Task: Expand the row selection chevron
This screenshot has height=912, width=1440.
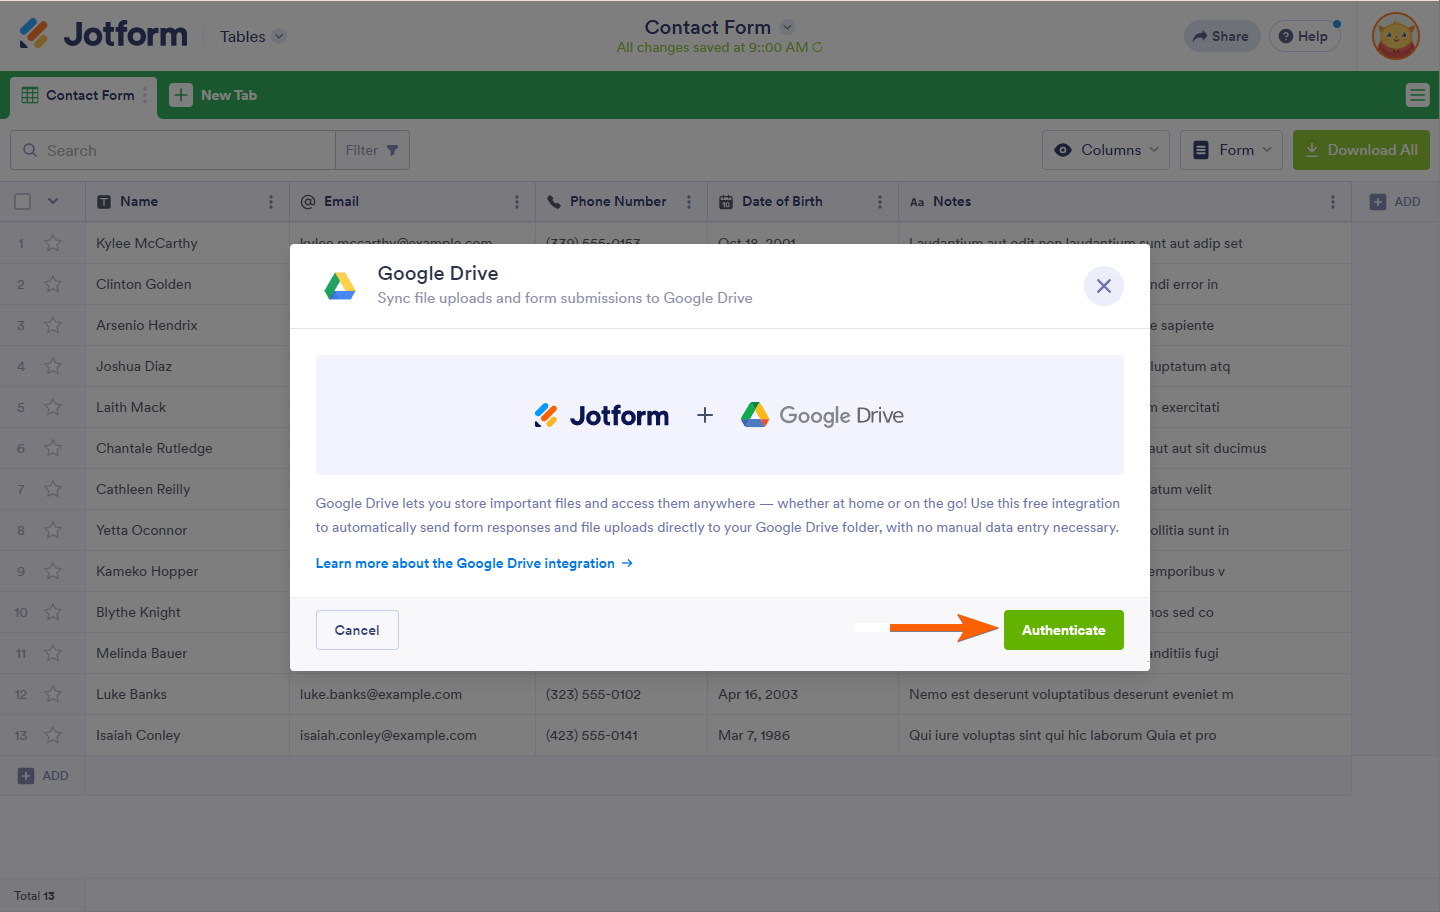Action: 53,202
